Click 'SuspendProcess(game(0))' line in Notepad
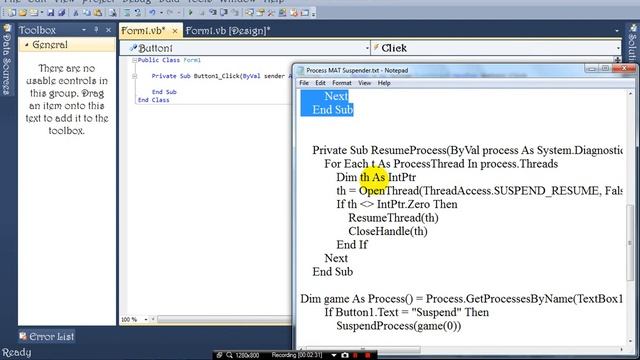The image size is (640, 360). coord(398,326)
